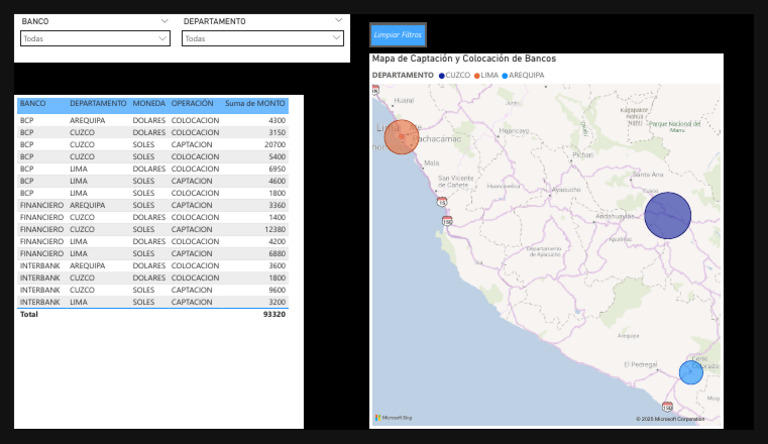Click the Limpiar Filtros button
This screenshot has height=444, width=768.
(398, 35)
